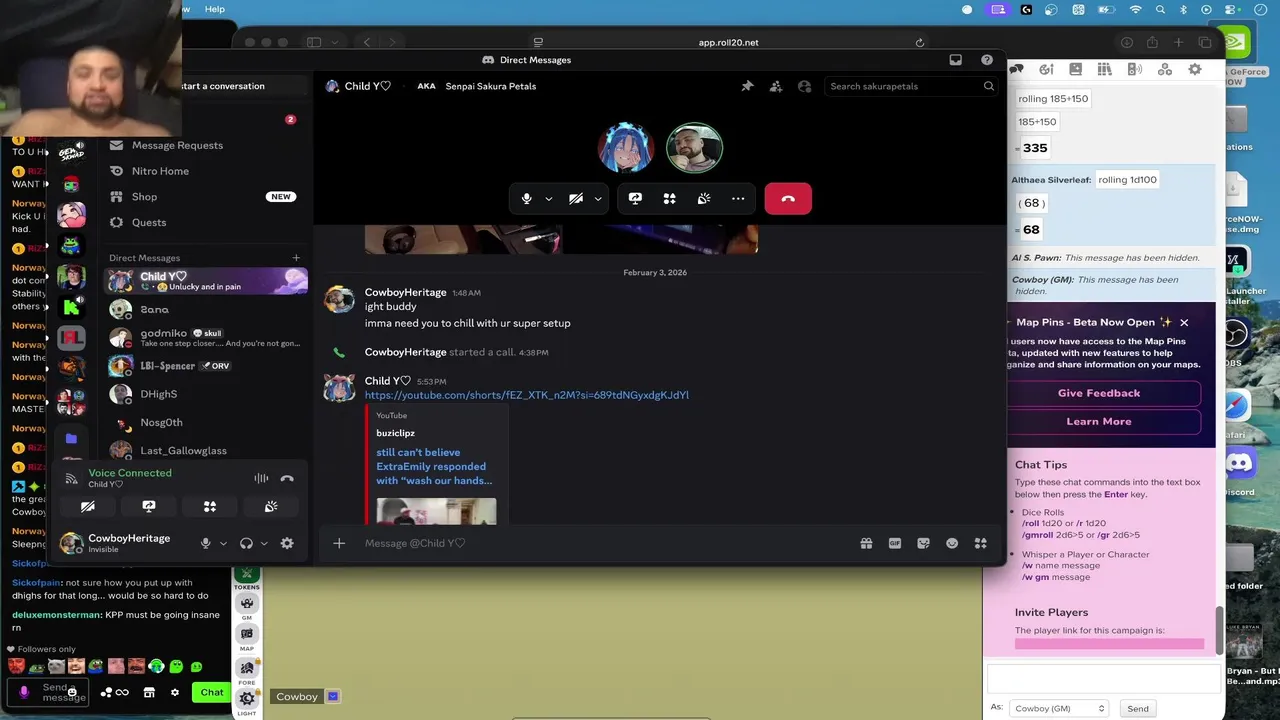Open soundboard from Voice Connected panel
This screenshot has width=1280, height=720.
point(271,507)
